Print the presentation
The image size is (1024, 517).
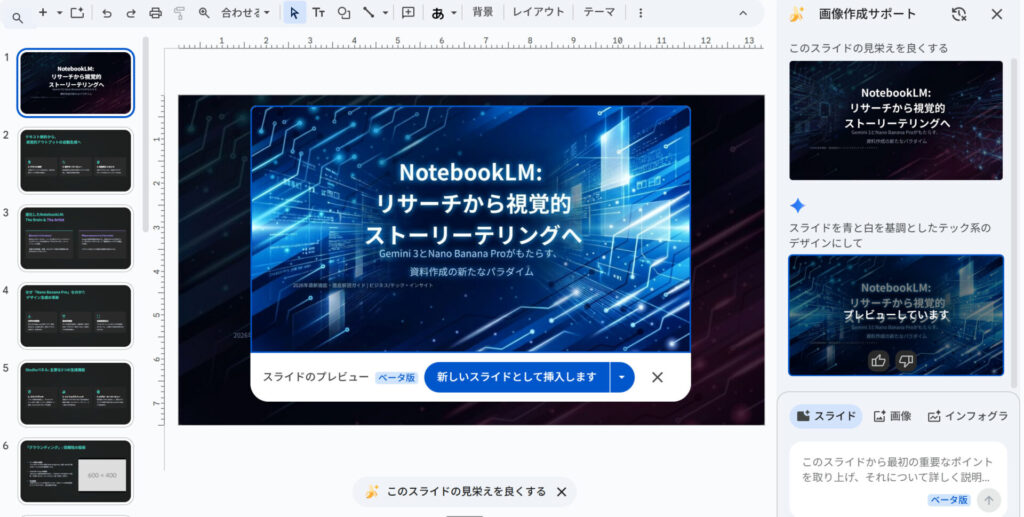click(x=155, y=12)
